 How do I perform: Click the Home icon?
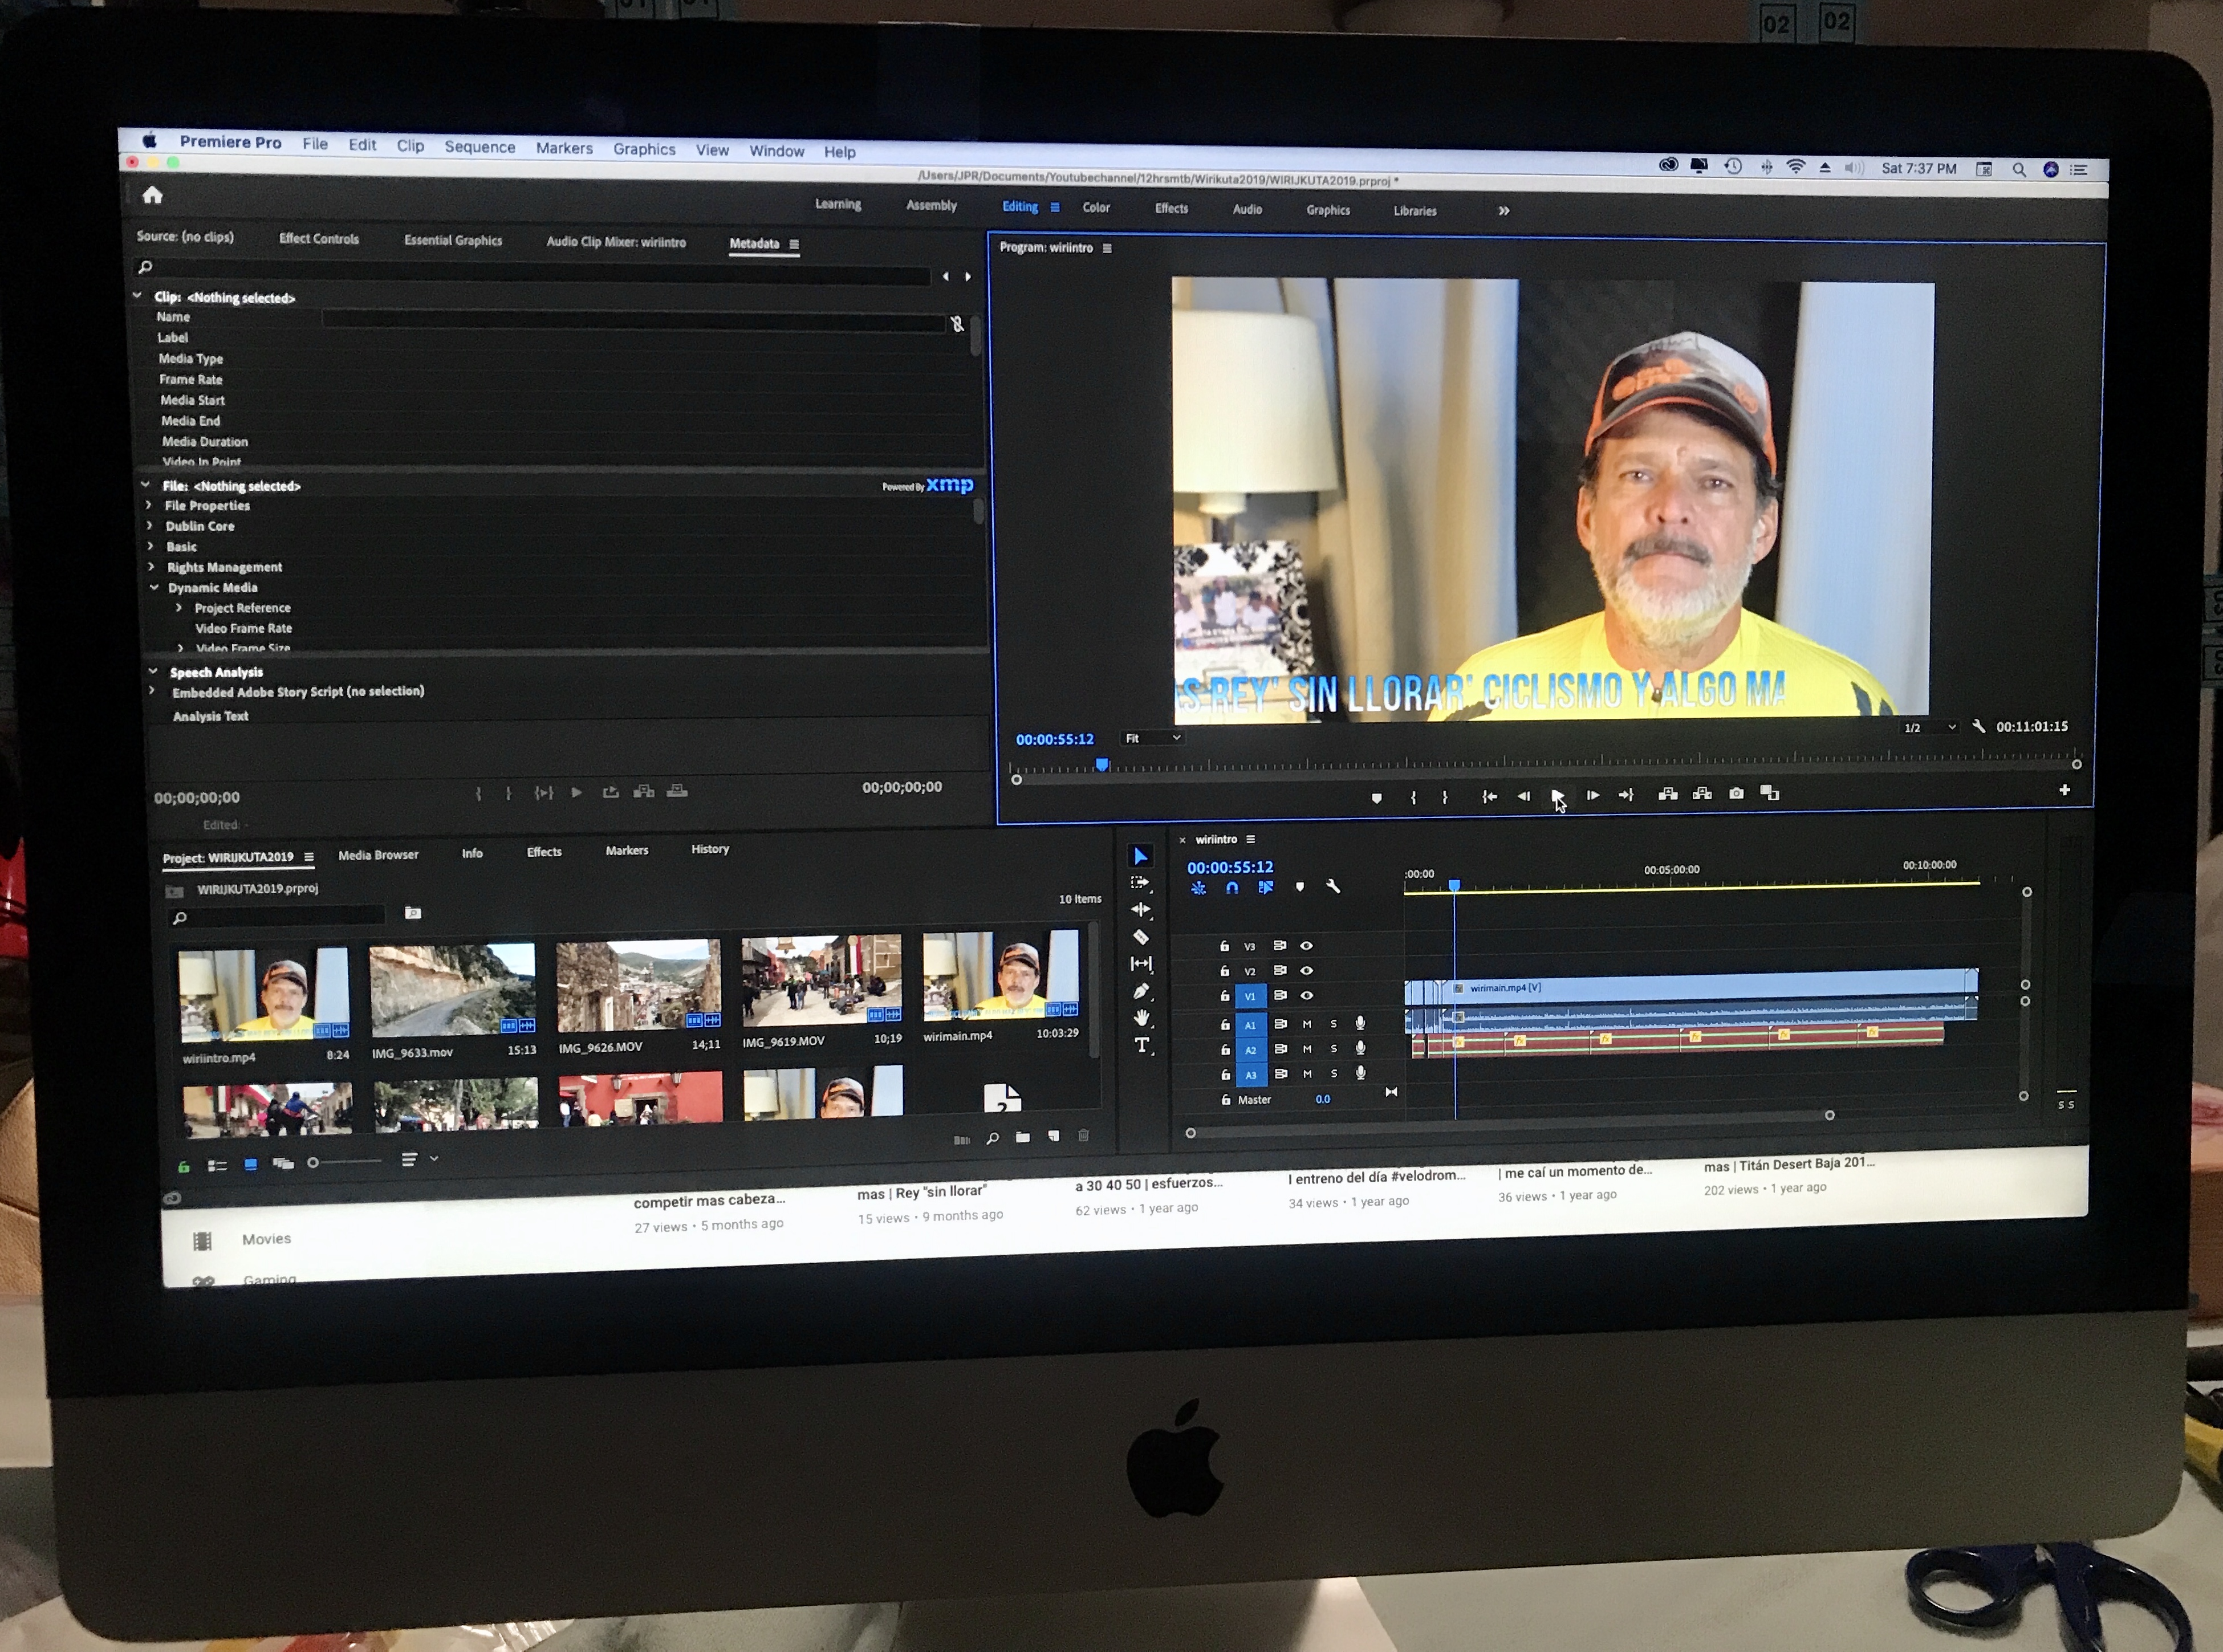point(152,195)
